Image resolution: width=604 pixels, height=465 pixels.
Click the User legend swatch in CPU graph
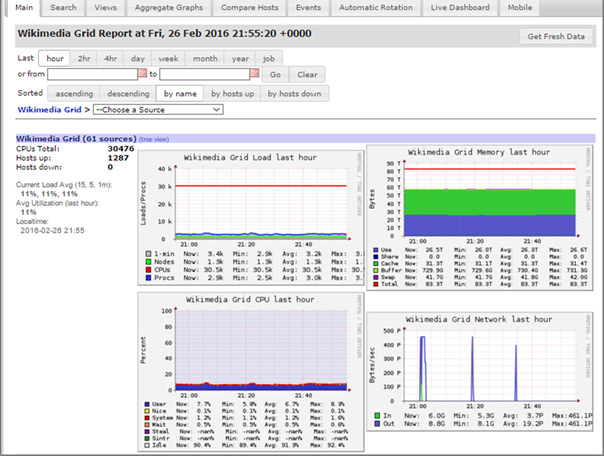[x=147, y=404]
